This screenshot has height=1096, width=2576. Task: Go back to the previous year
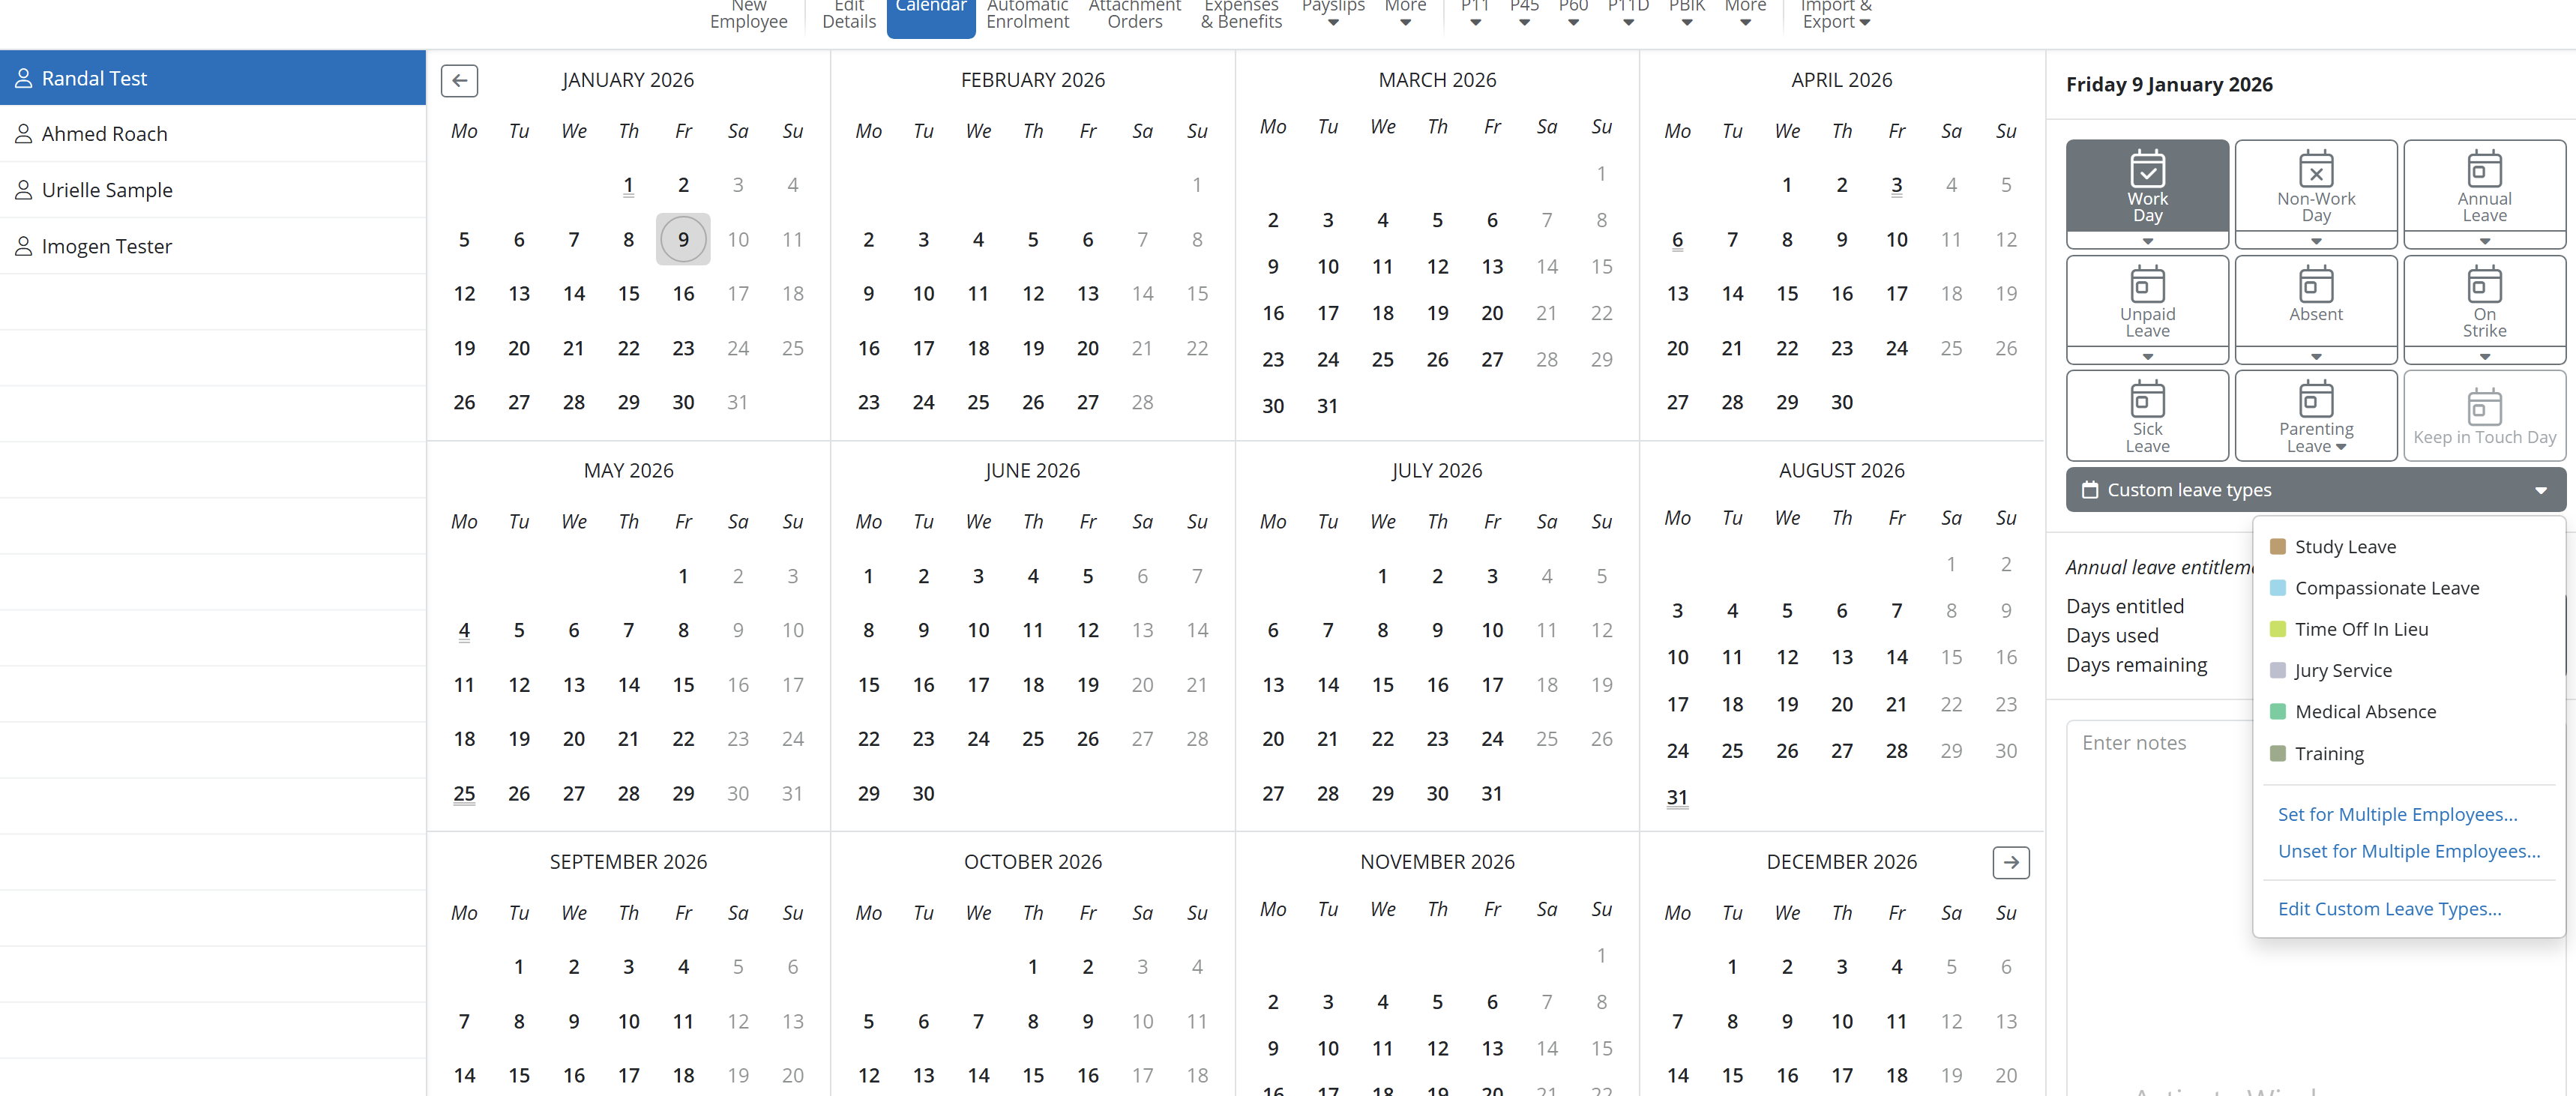point(459,80)
